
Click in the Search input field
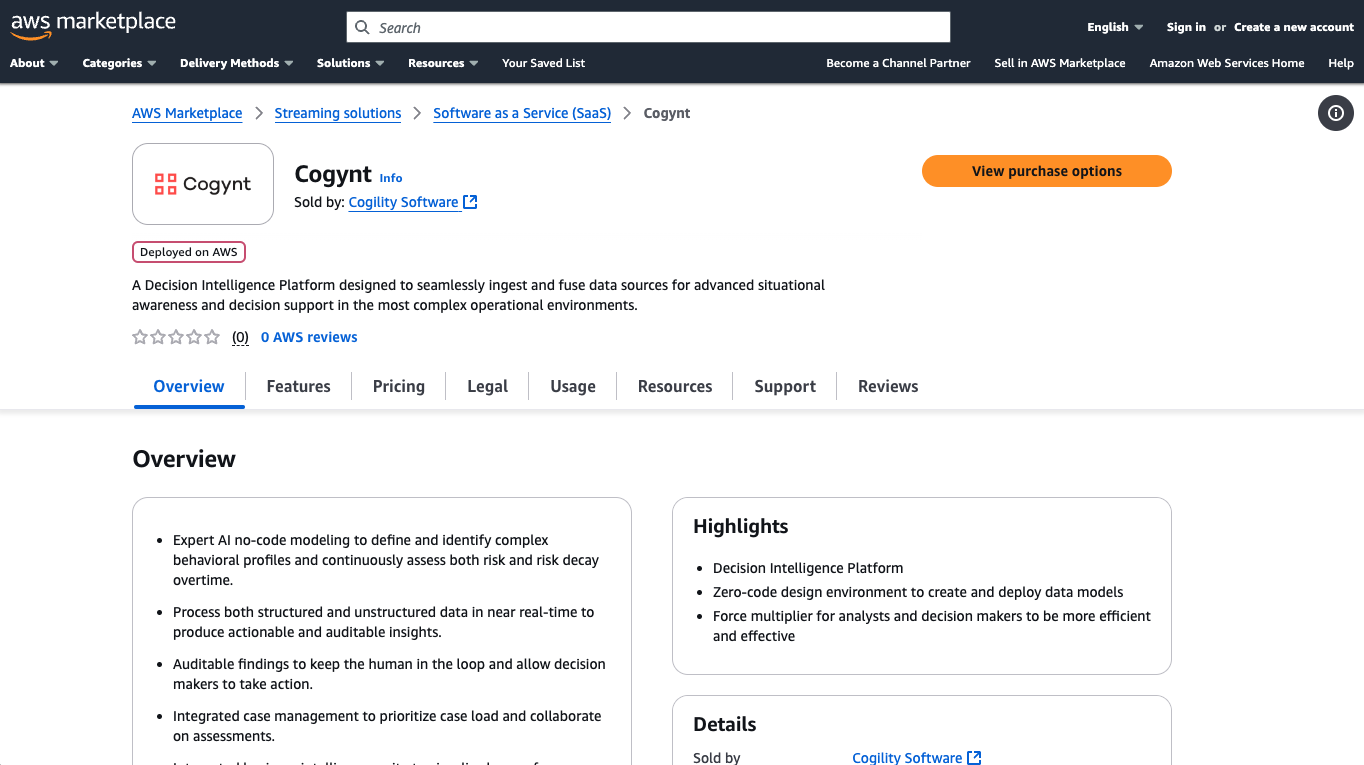point(648,27)
